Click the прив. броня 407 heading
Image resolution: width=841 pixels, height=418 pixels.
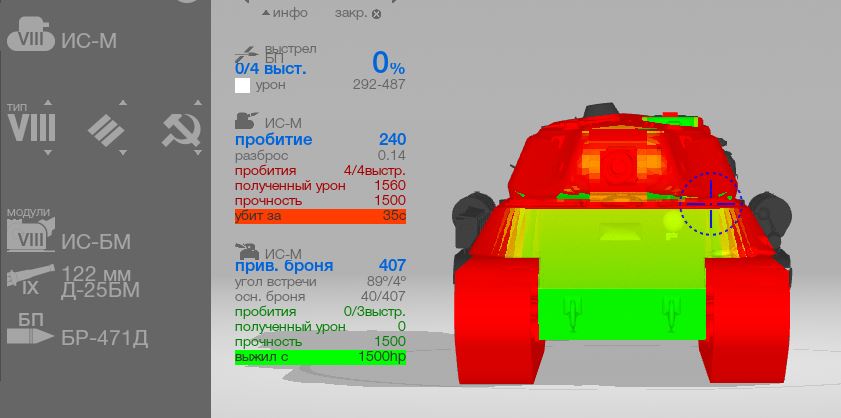320,266
